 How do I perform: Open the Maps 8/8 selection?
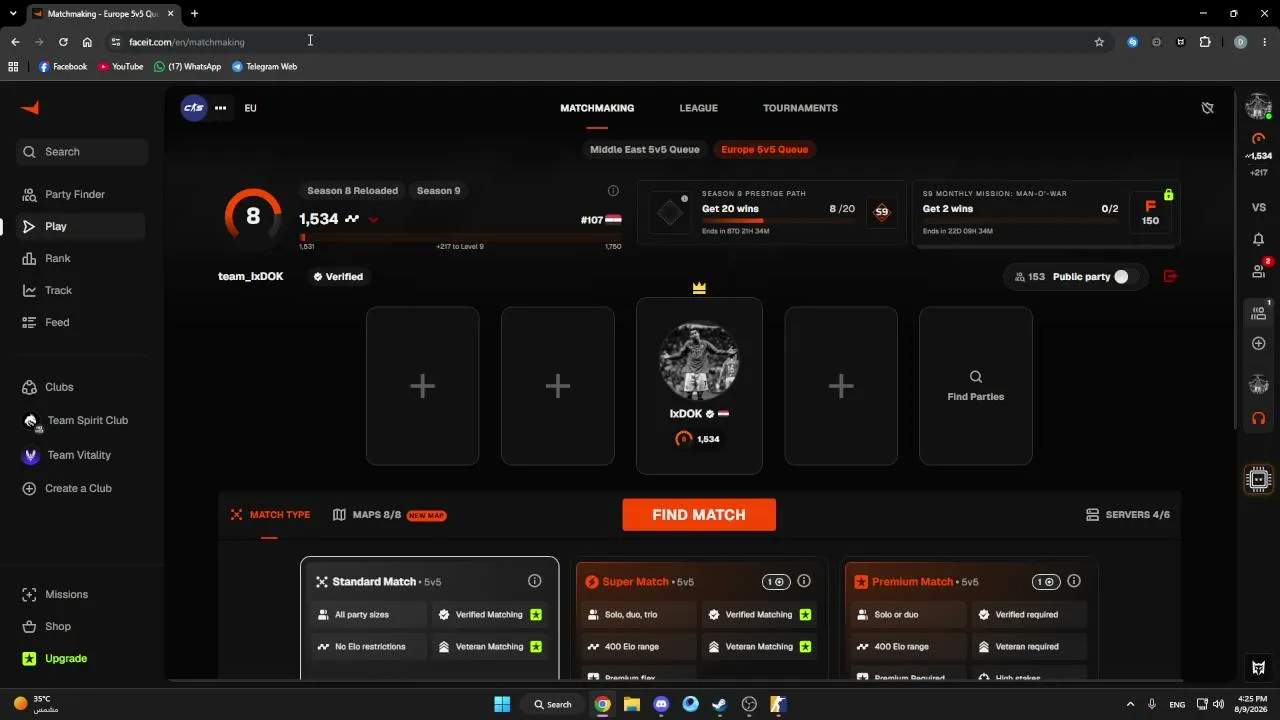coord(389,515)
